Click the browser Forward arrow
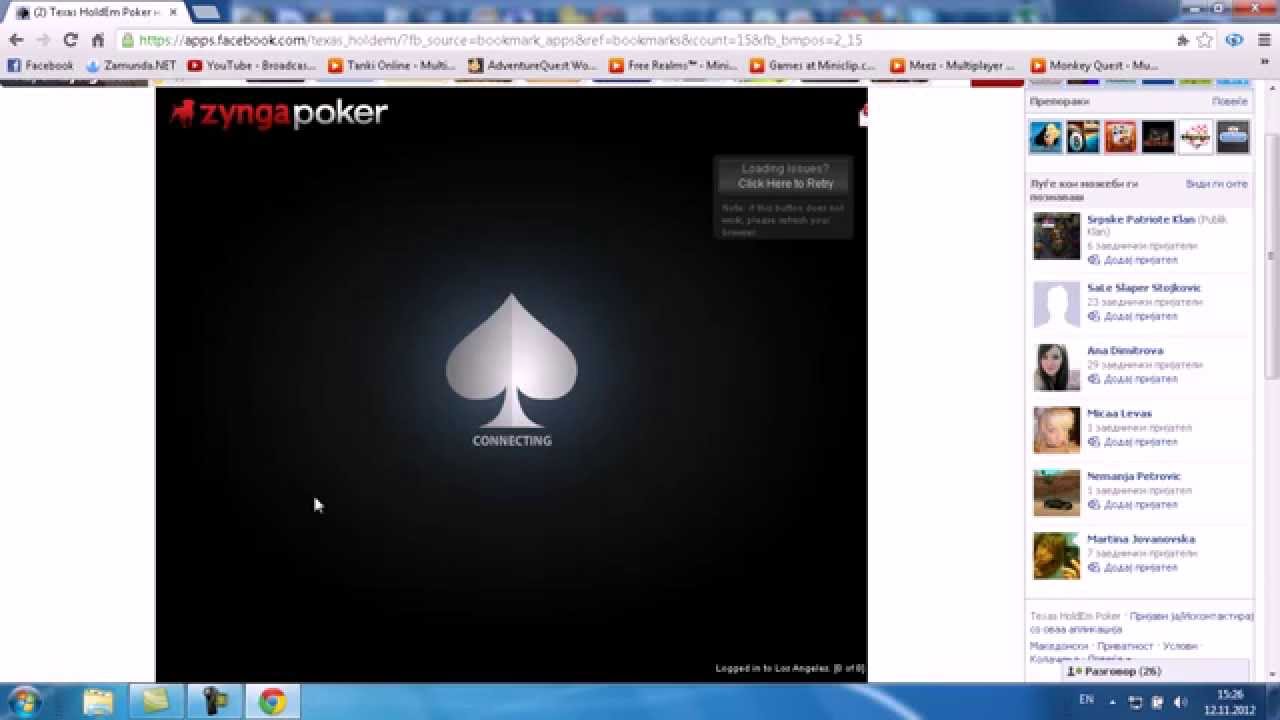The width and height of the screenshot is (1280, 720). [x=43, y=40]
